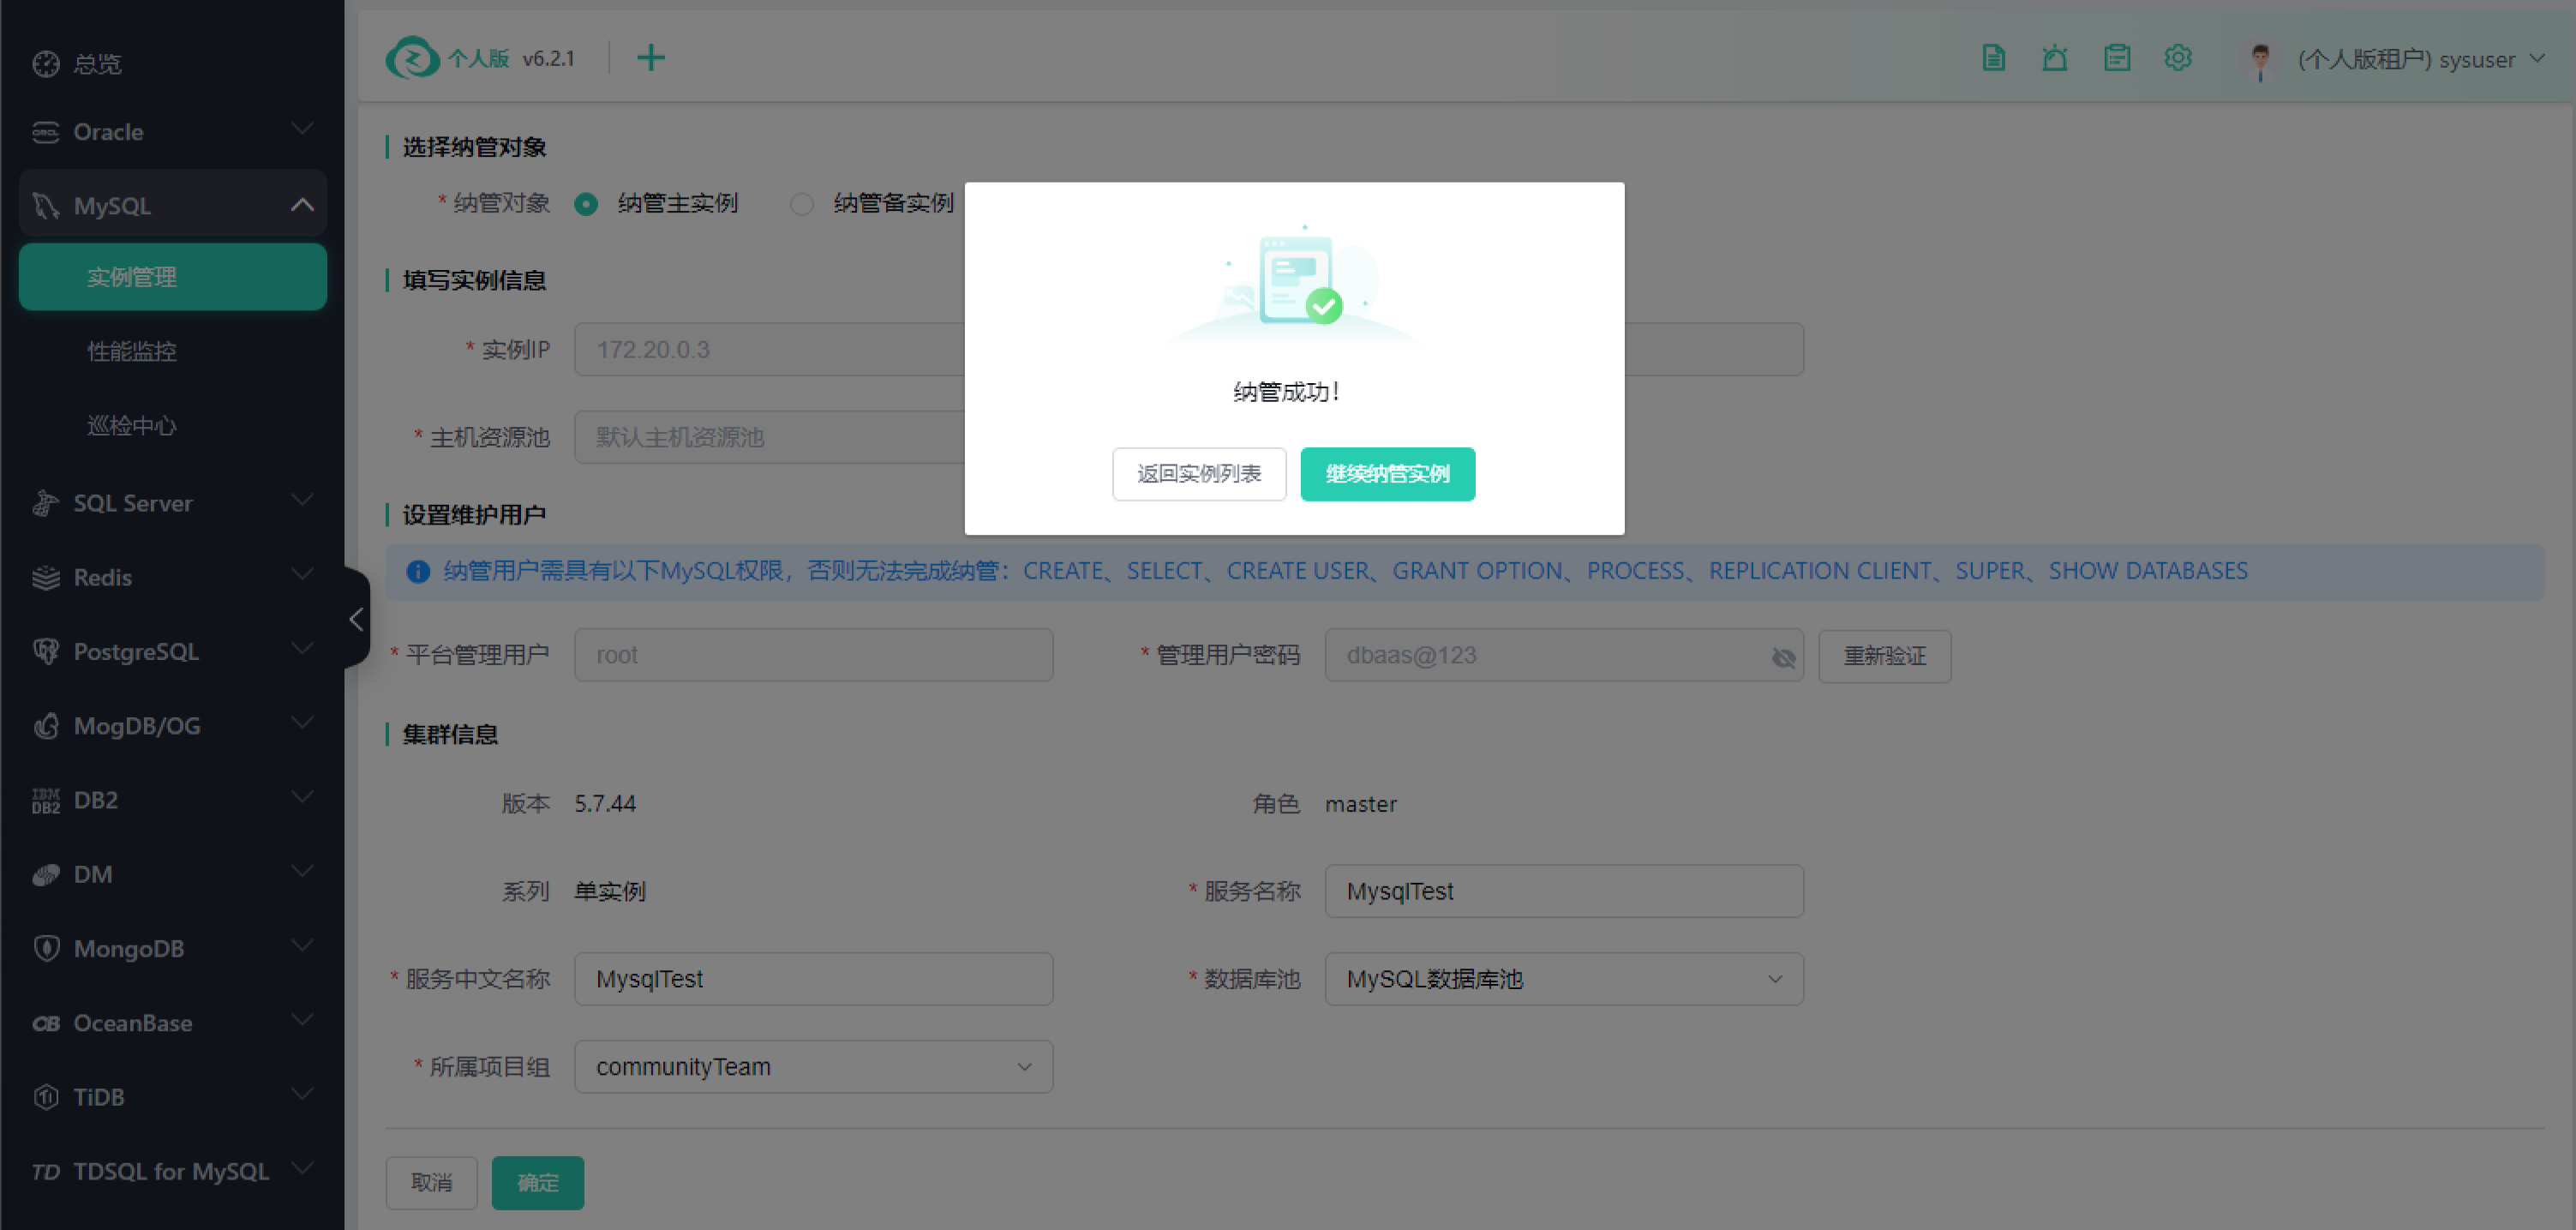This screenshot has width=2576, height=1230.
Task: Click the plus icon in header
Action: (650, 58)
